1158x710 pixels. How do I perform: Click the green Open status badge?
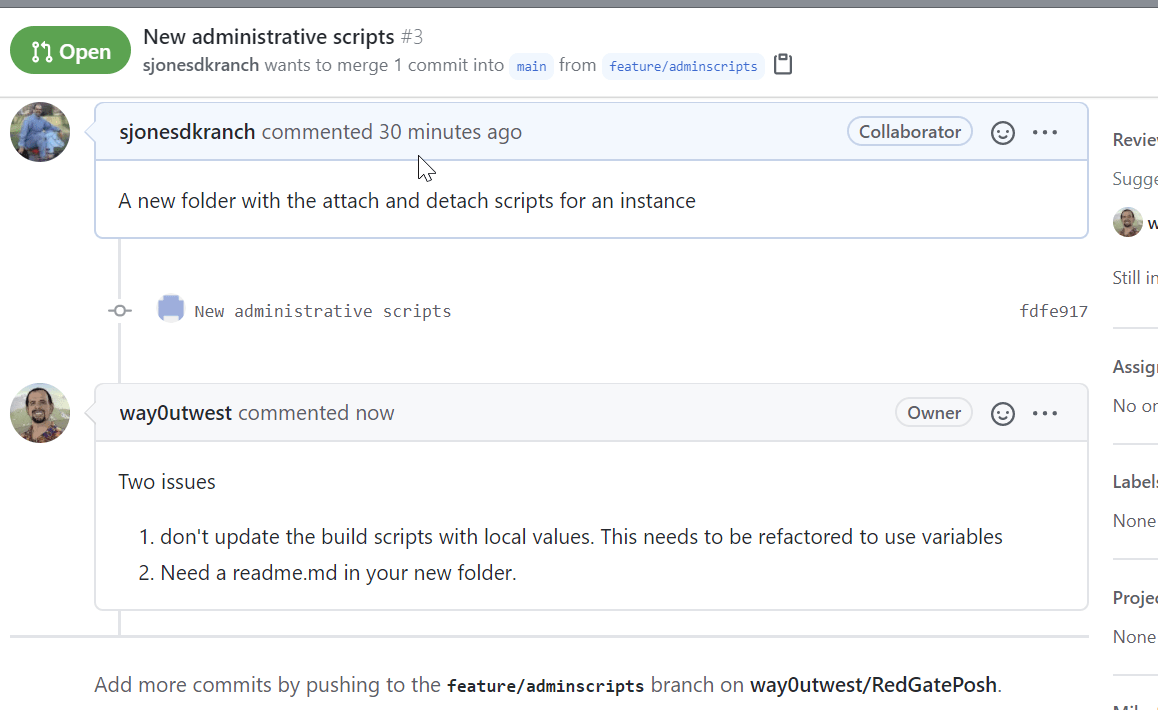point(71,51)
